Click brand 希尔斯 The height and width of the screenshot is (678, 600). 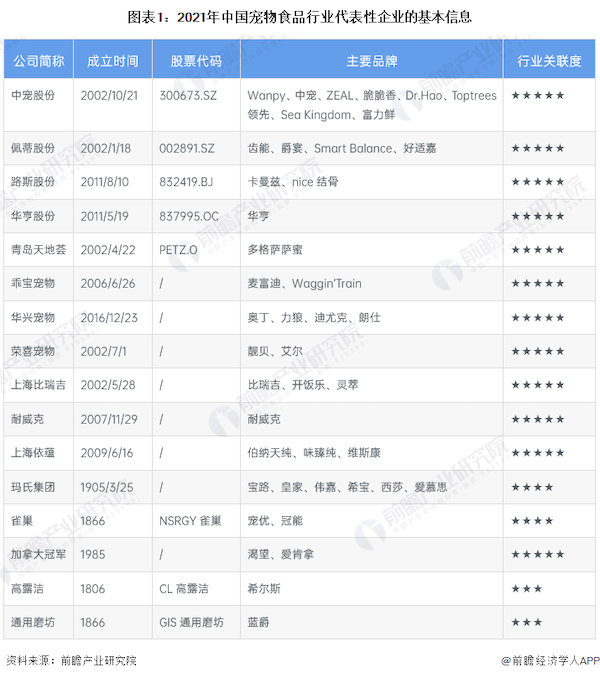[264, 588]
